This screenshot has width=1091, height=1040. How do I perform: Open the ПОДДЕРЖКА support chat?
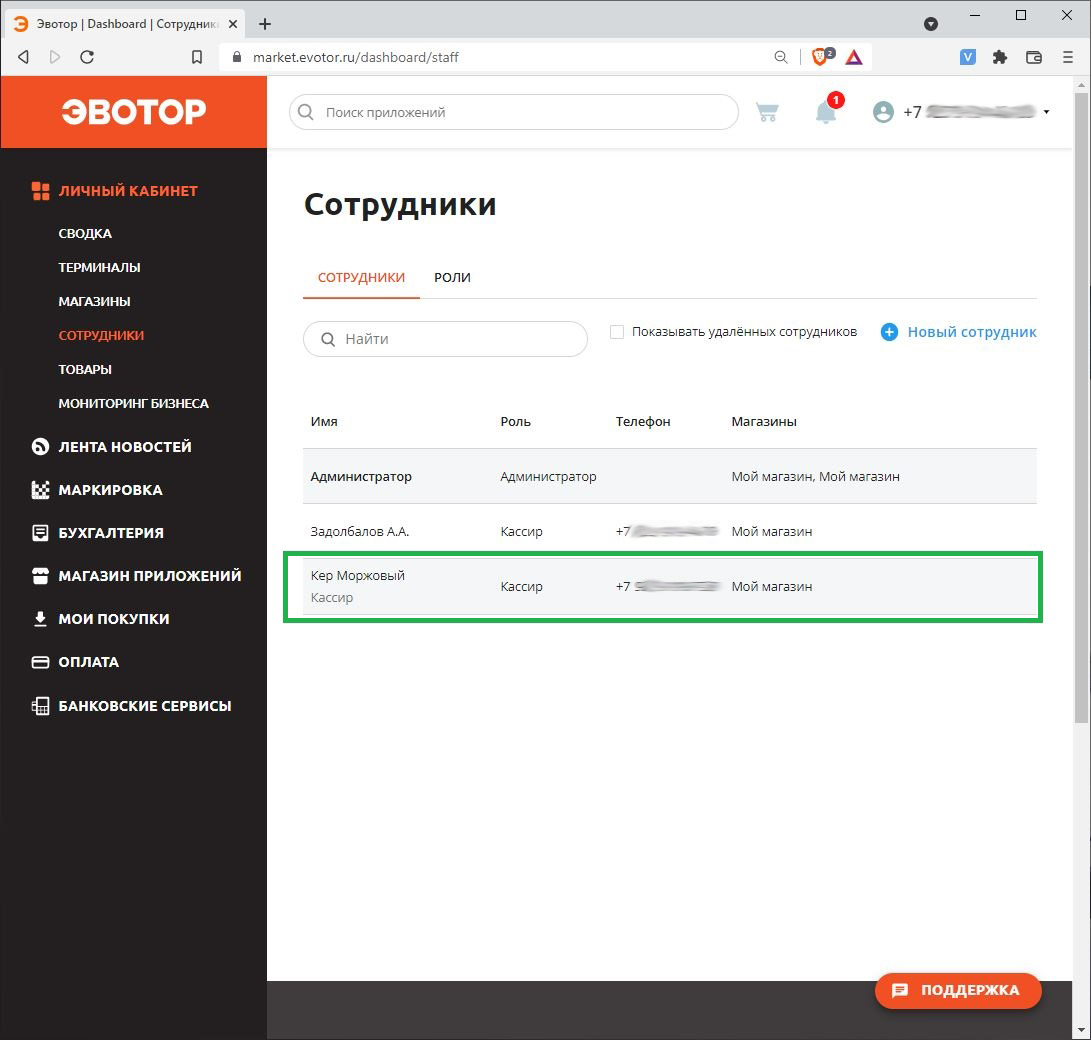coord(956,991)
